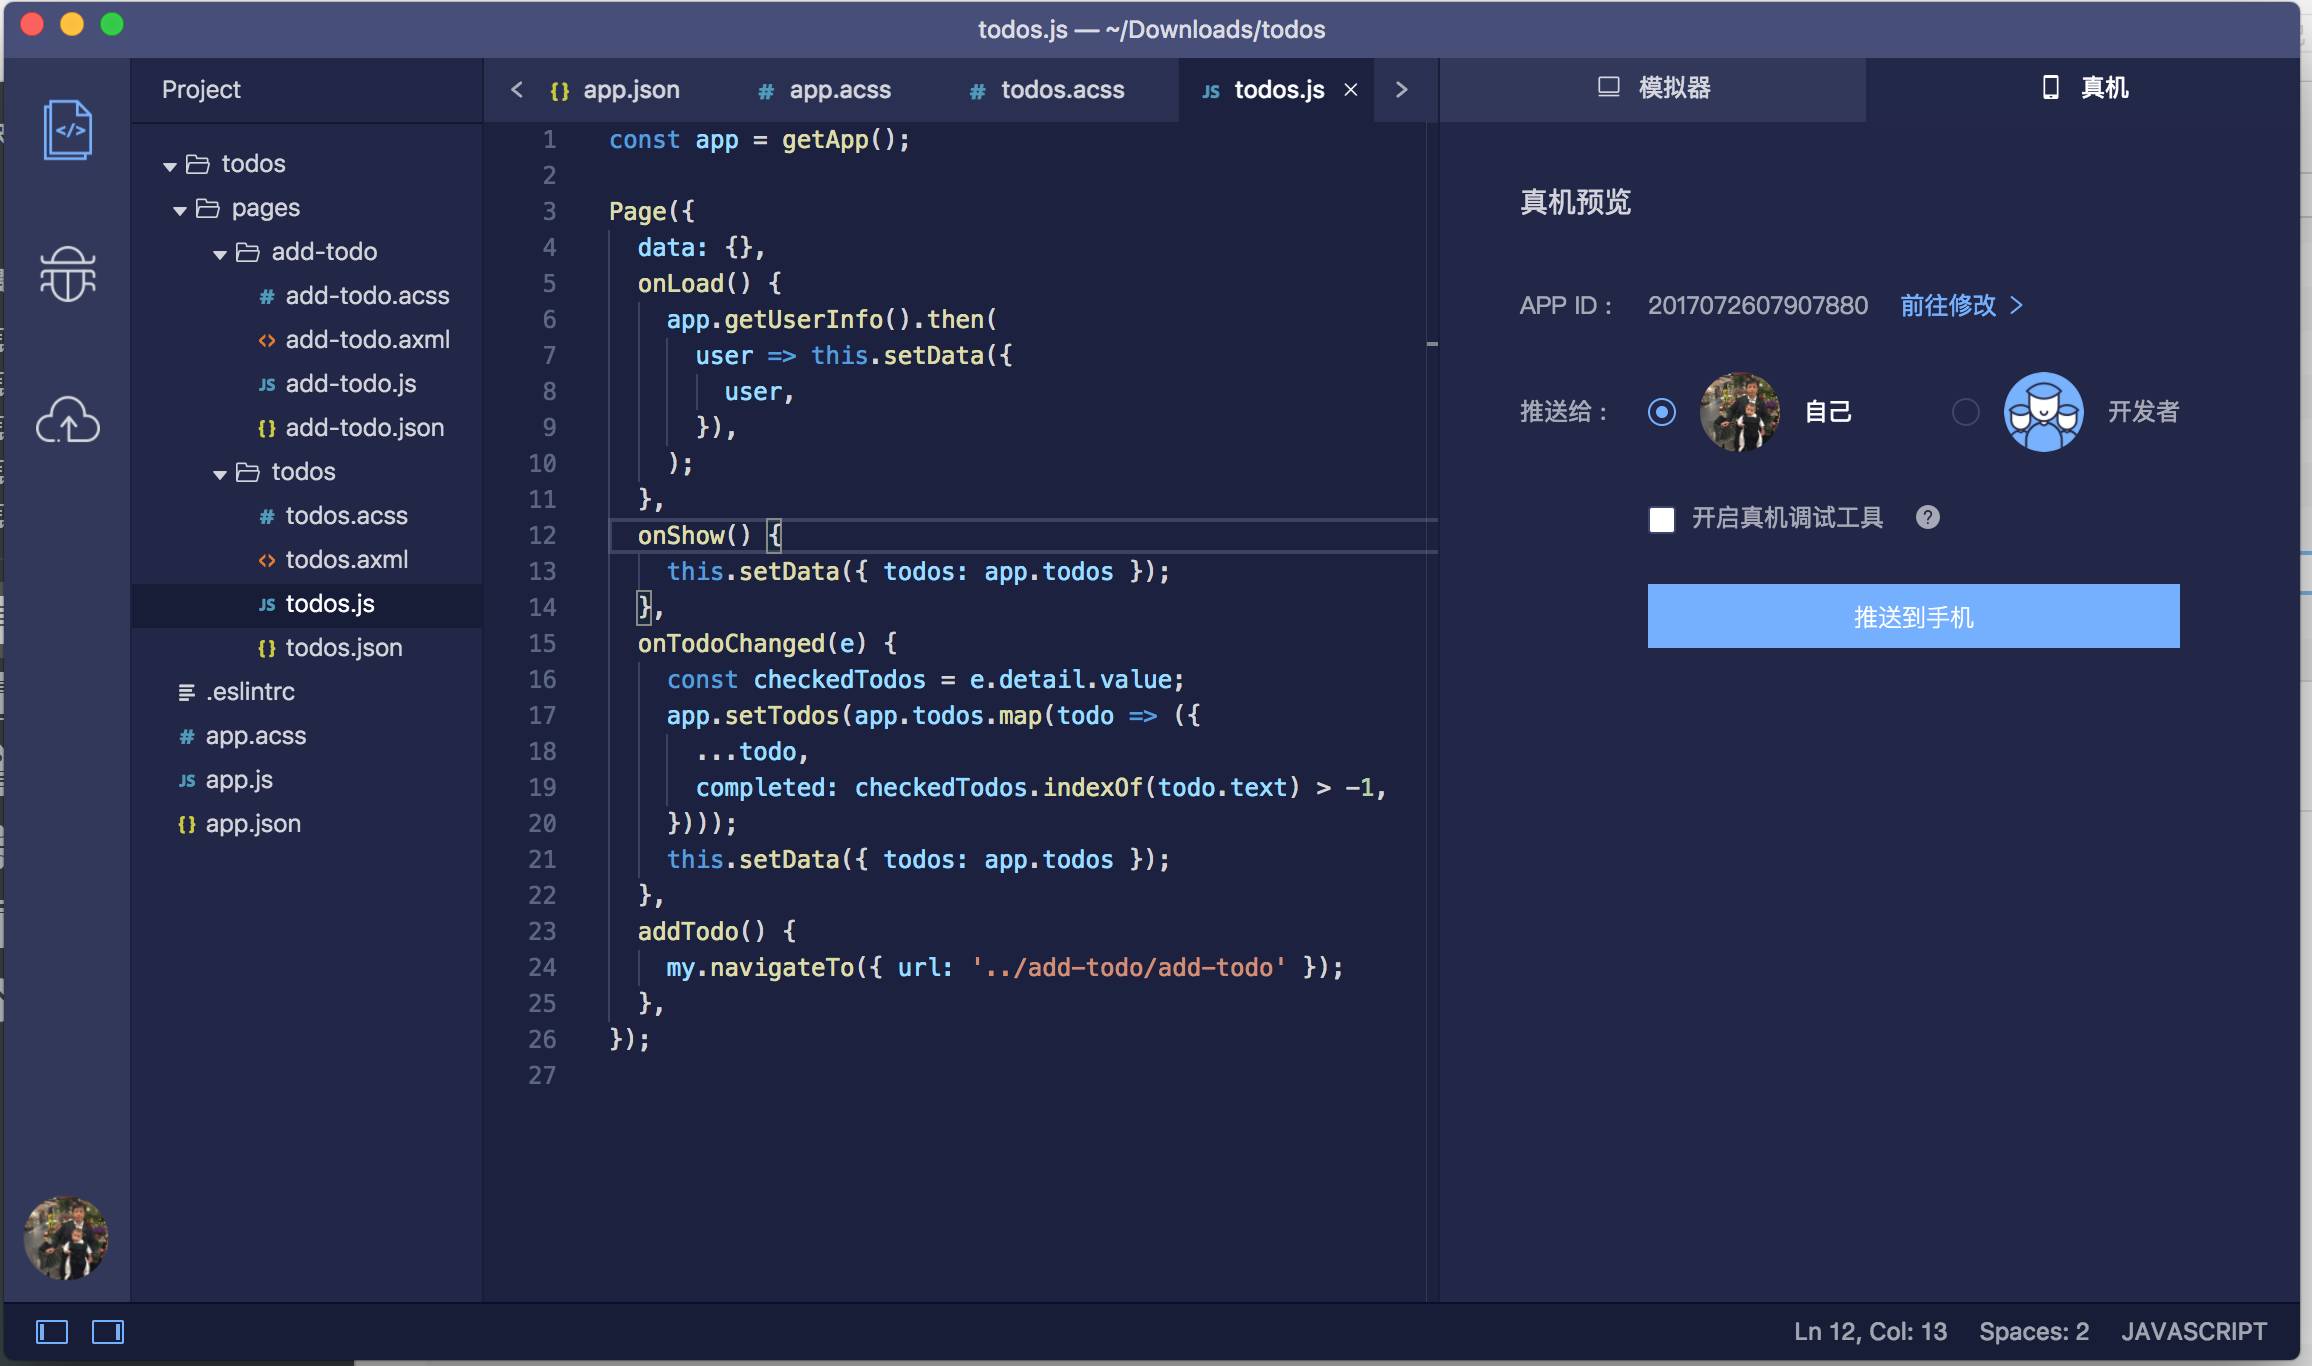Click the 推送到手机 button

point(1912,616)
